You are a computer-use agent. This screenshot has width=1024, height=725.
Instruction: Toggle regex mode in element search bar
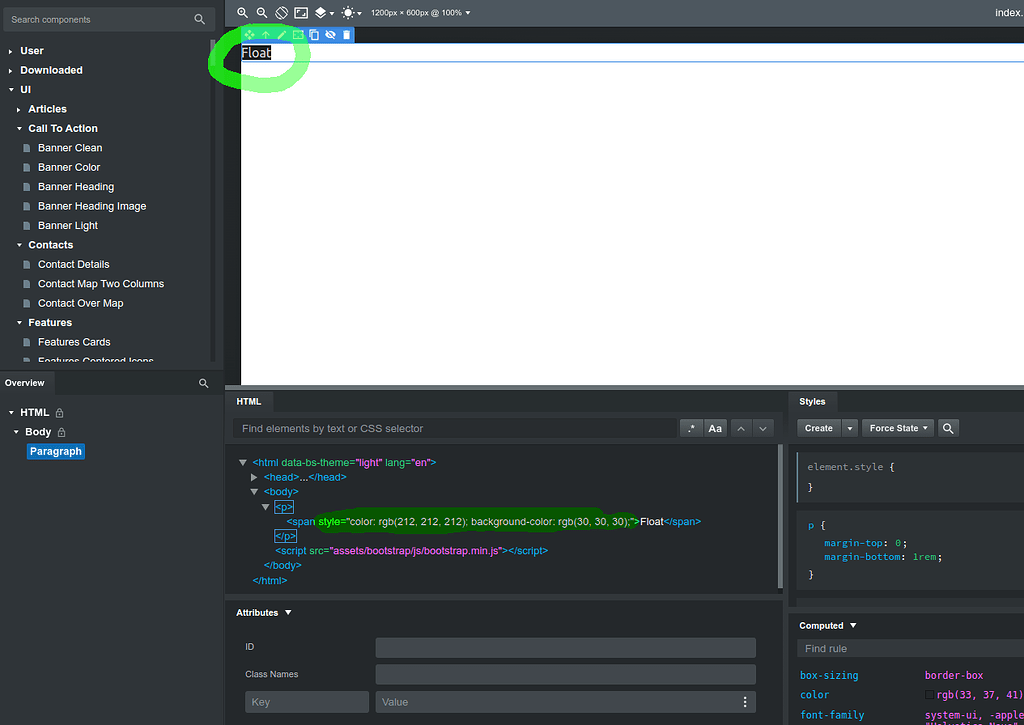tap(691, 428)
